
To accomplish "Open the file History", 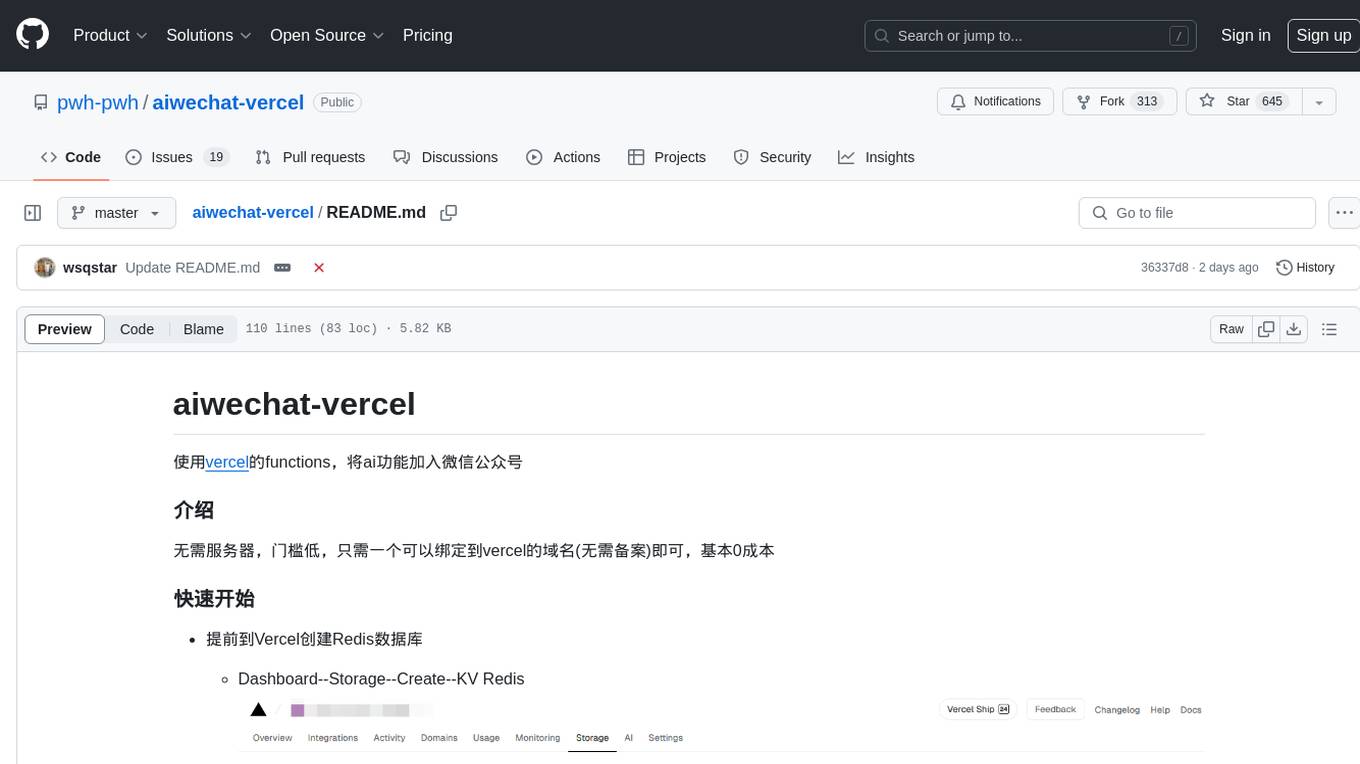I will pyautogui.click(x=1305, y=268).
